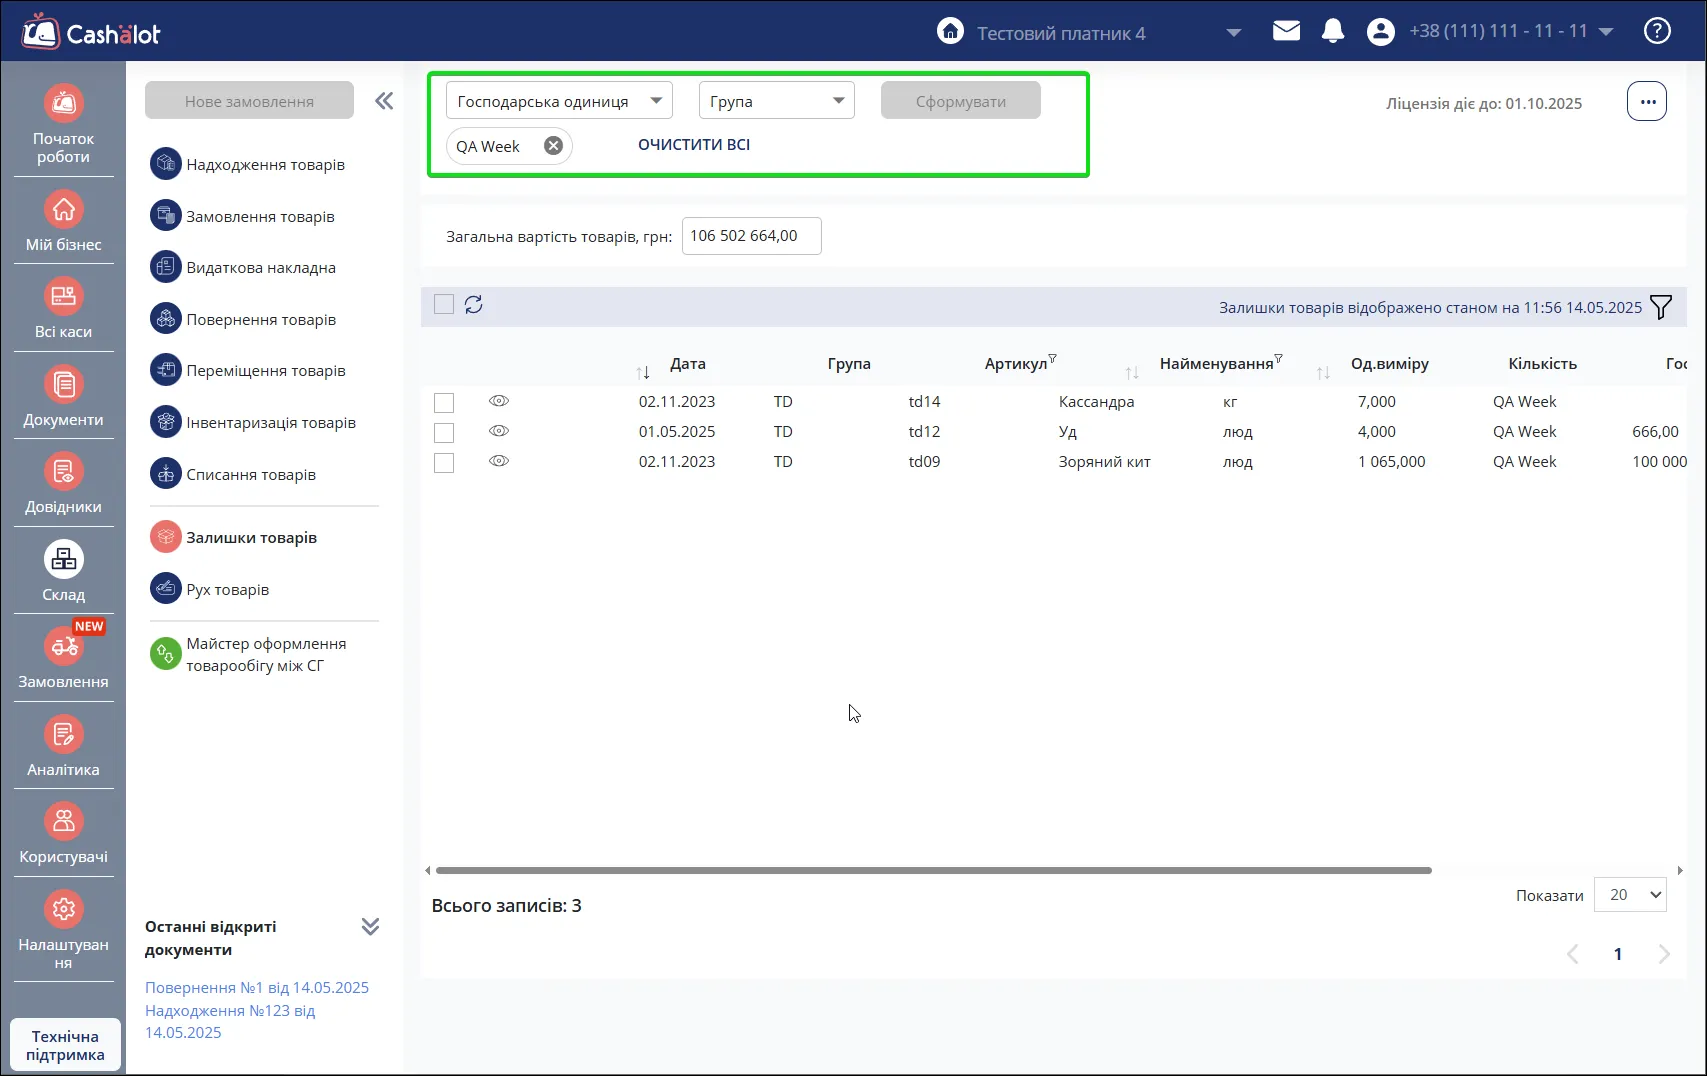Click the home icon beside Тестовий платник 4
This screenshot has height=1076, width=1707.
(950, 31)
